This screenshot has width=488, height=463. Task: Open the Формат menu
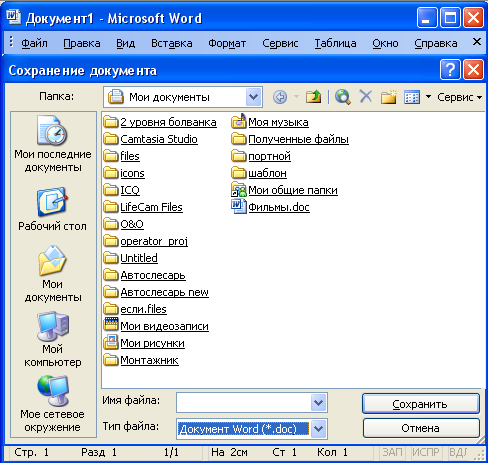coord(227,43)
